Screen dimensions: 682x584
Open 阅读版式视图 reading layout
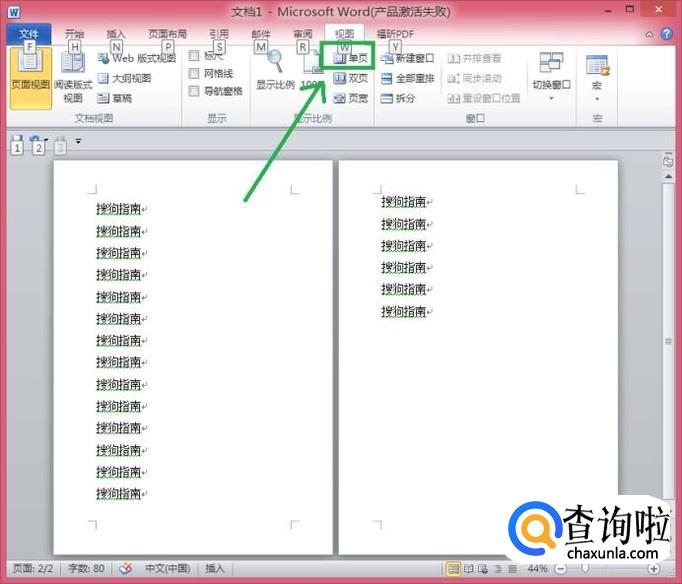click(73, 78)
